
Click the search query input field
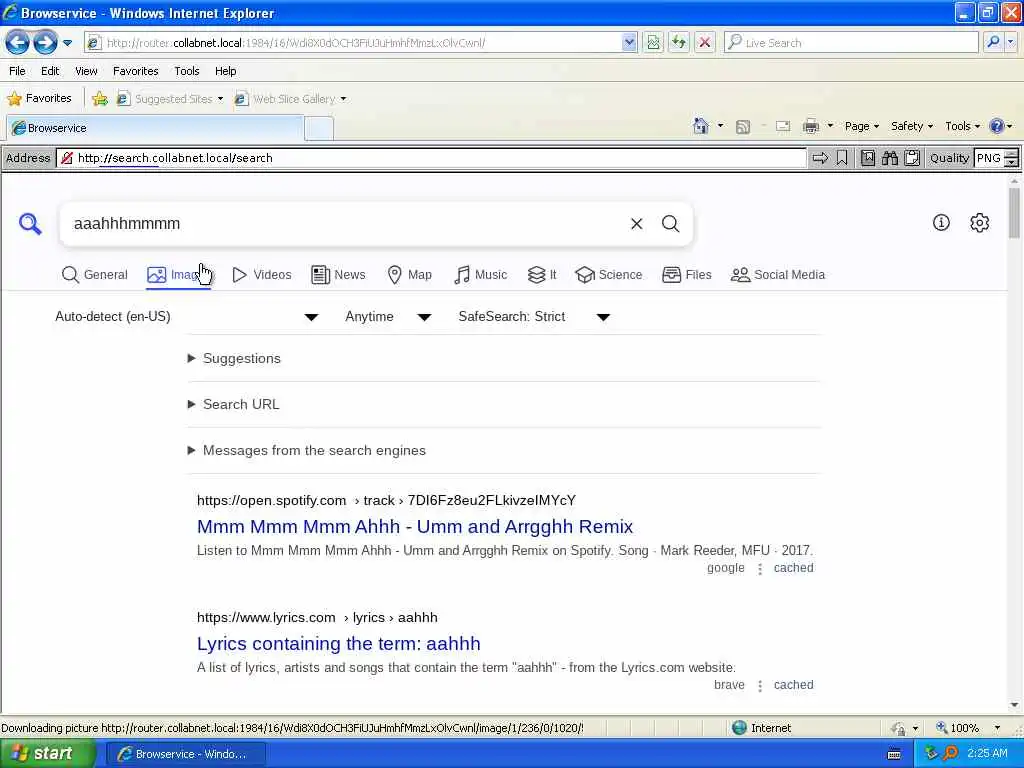346,224
